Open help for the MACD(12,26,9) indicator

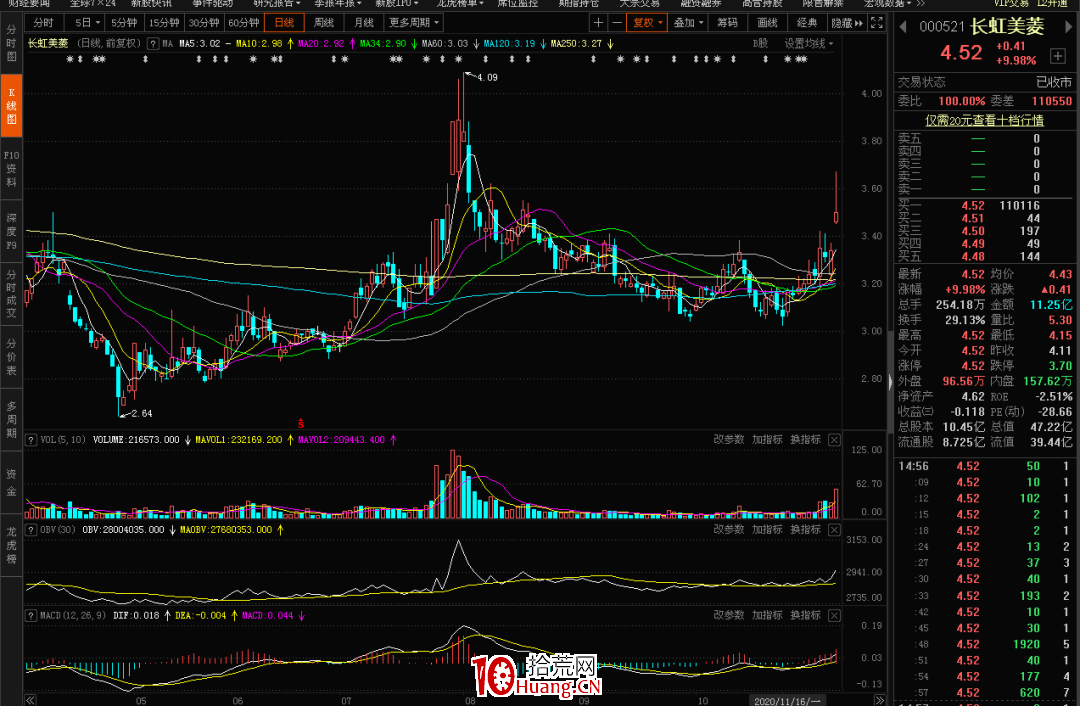31,615
